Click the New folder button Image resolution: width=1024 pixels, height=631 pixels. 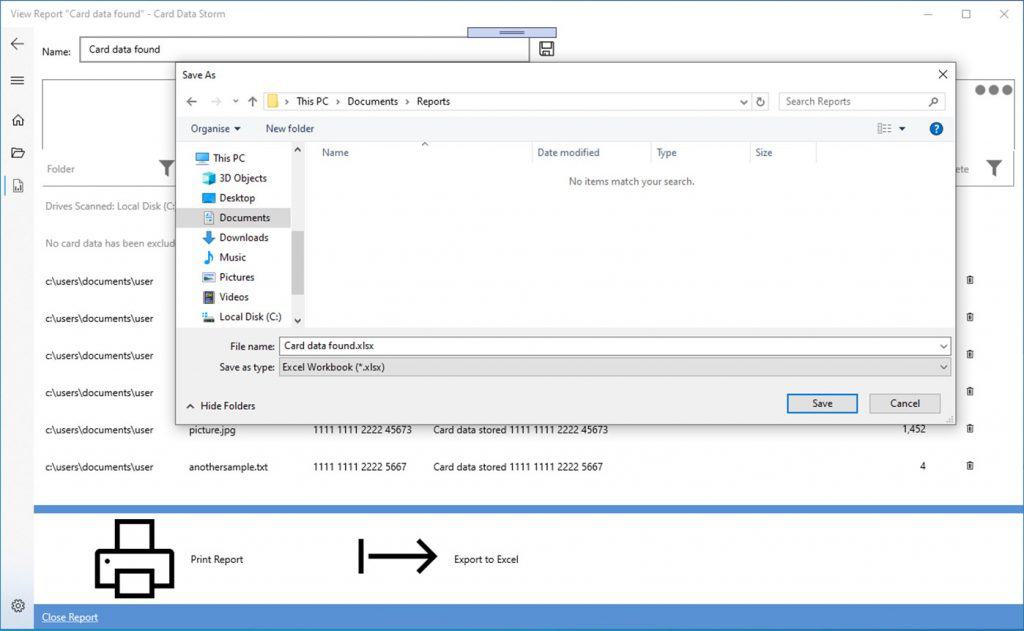289,129
